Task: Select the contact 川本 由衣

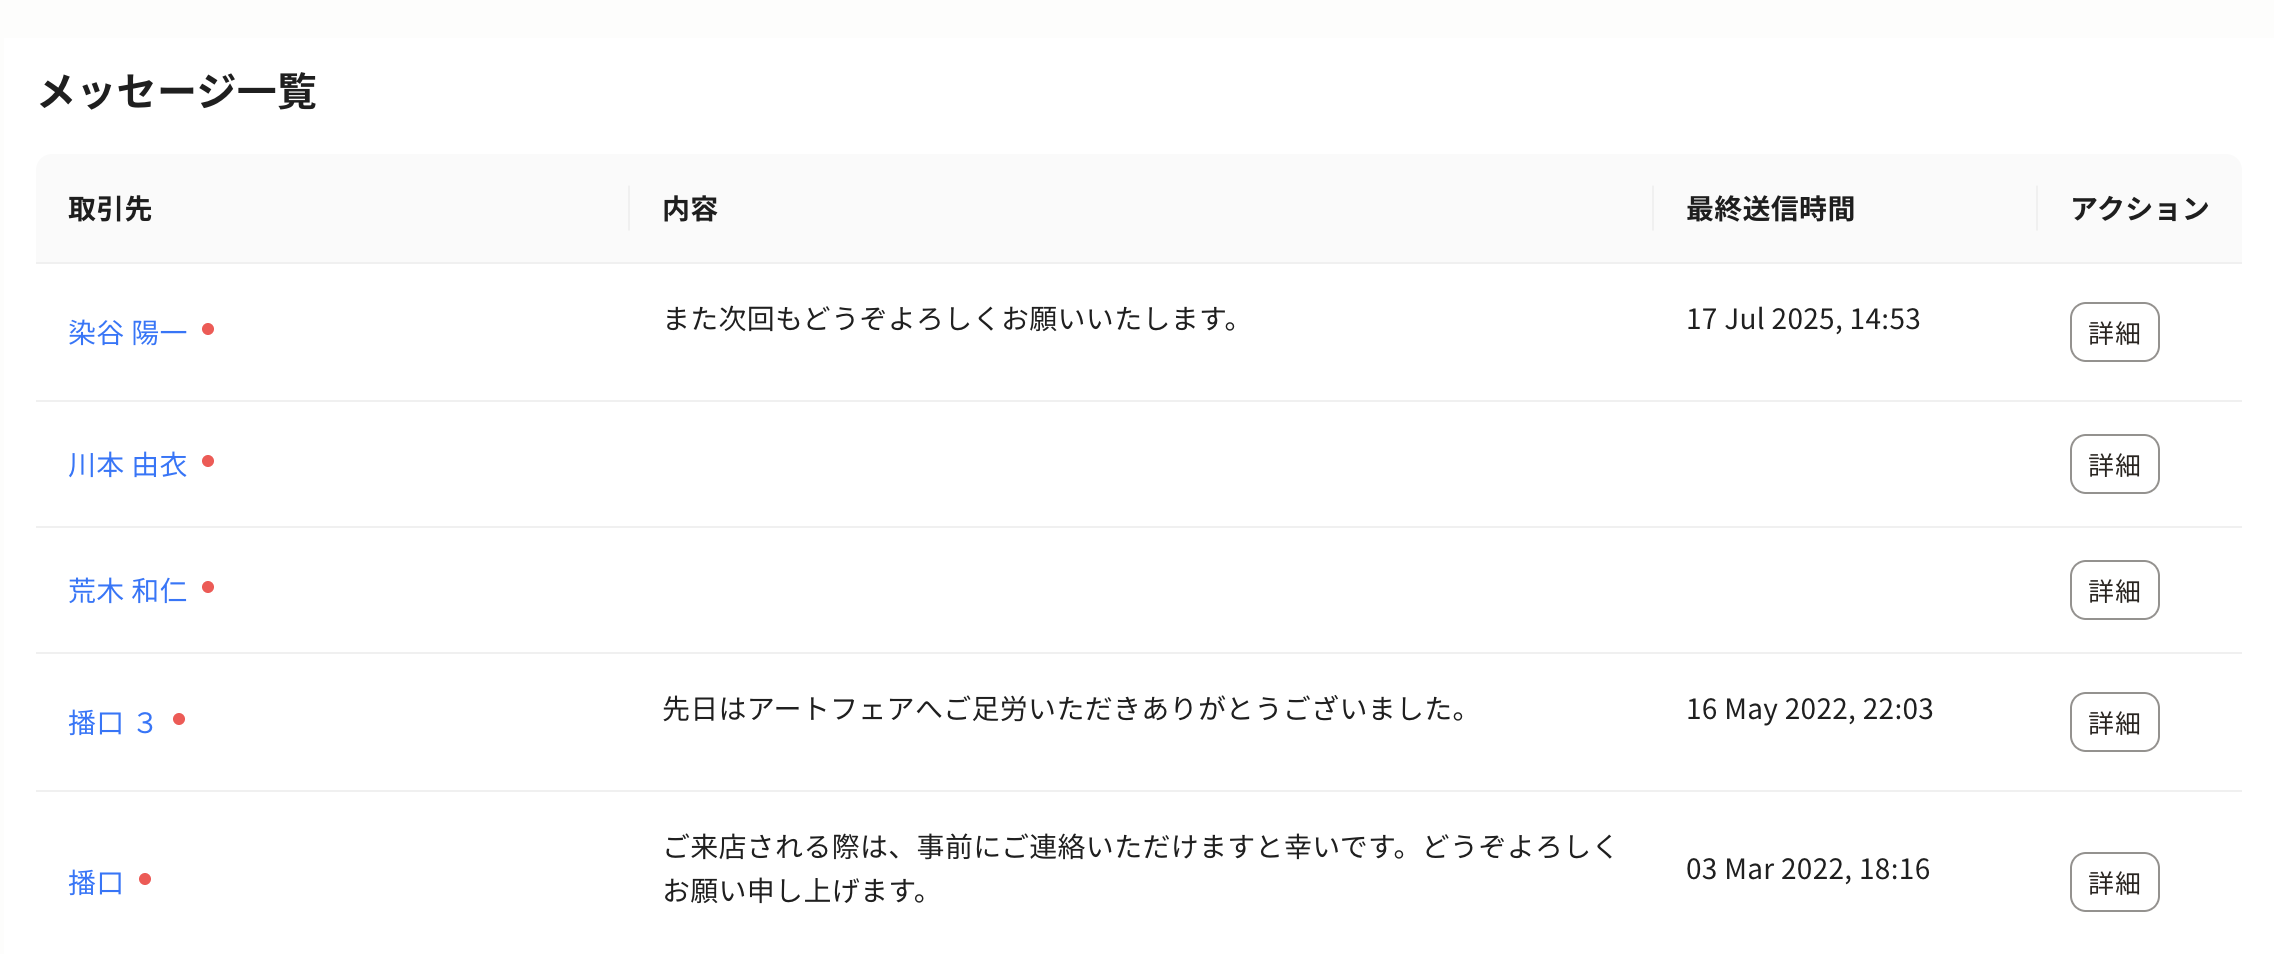Action: 129,464
